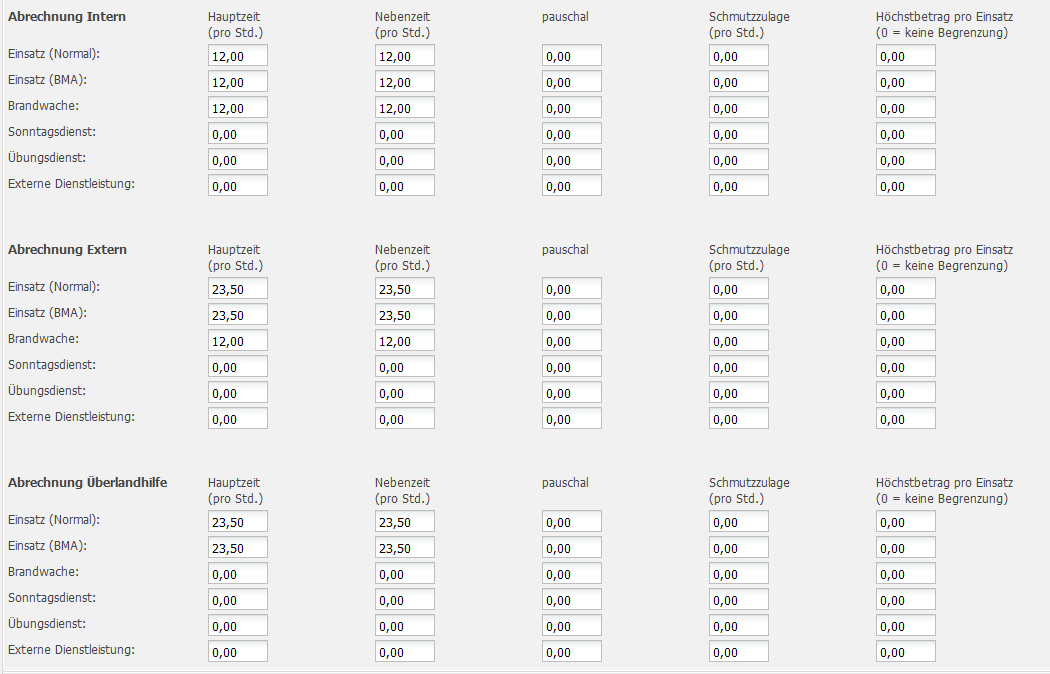
Task: Click Hauptzeit field for Brandwache Extern
Action: tap(238, 341)
